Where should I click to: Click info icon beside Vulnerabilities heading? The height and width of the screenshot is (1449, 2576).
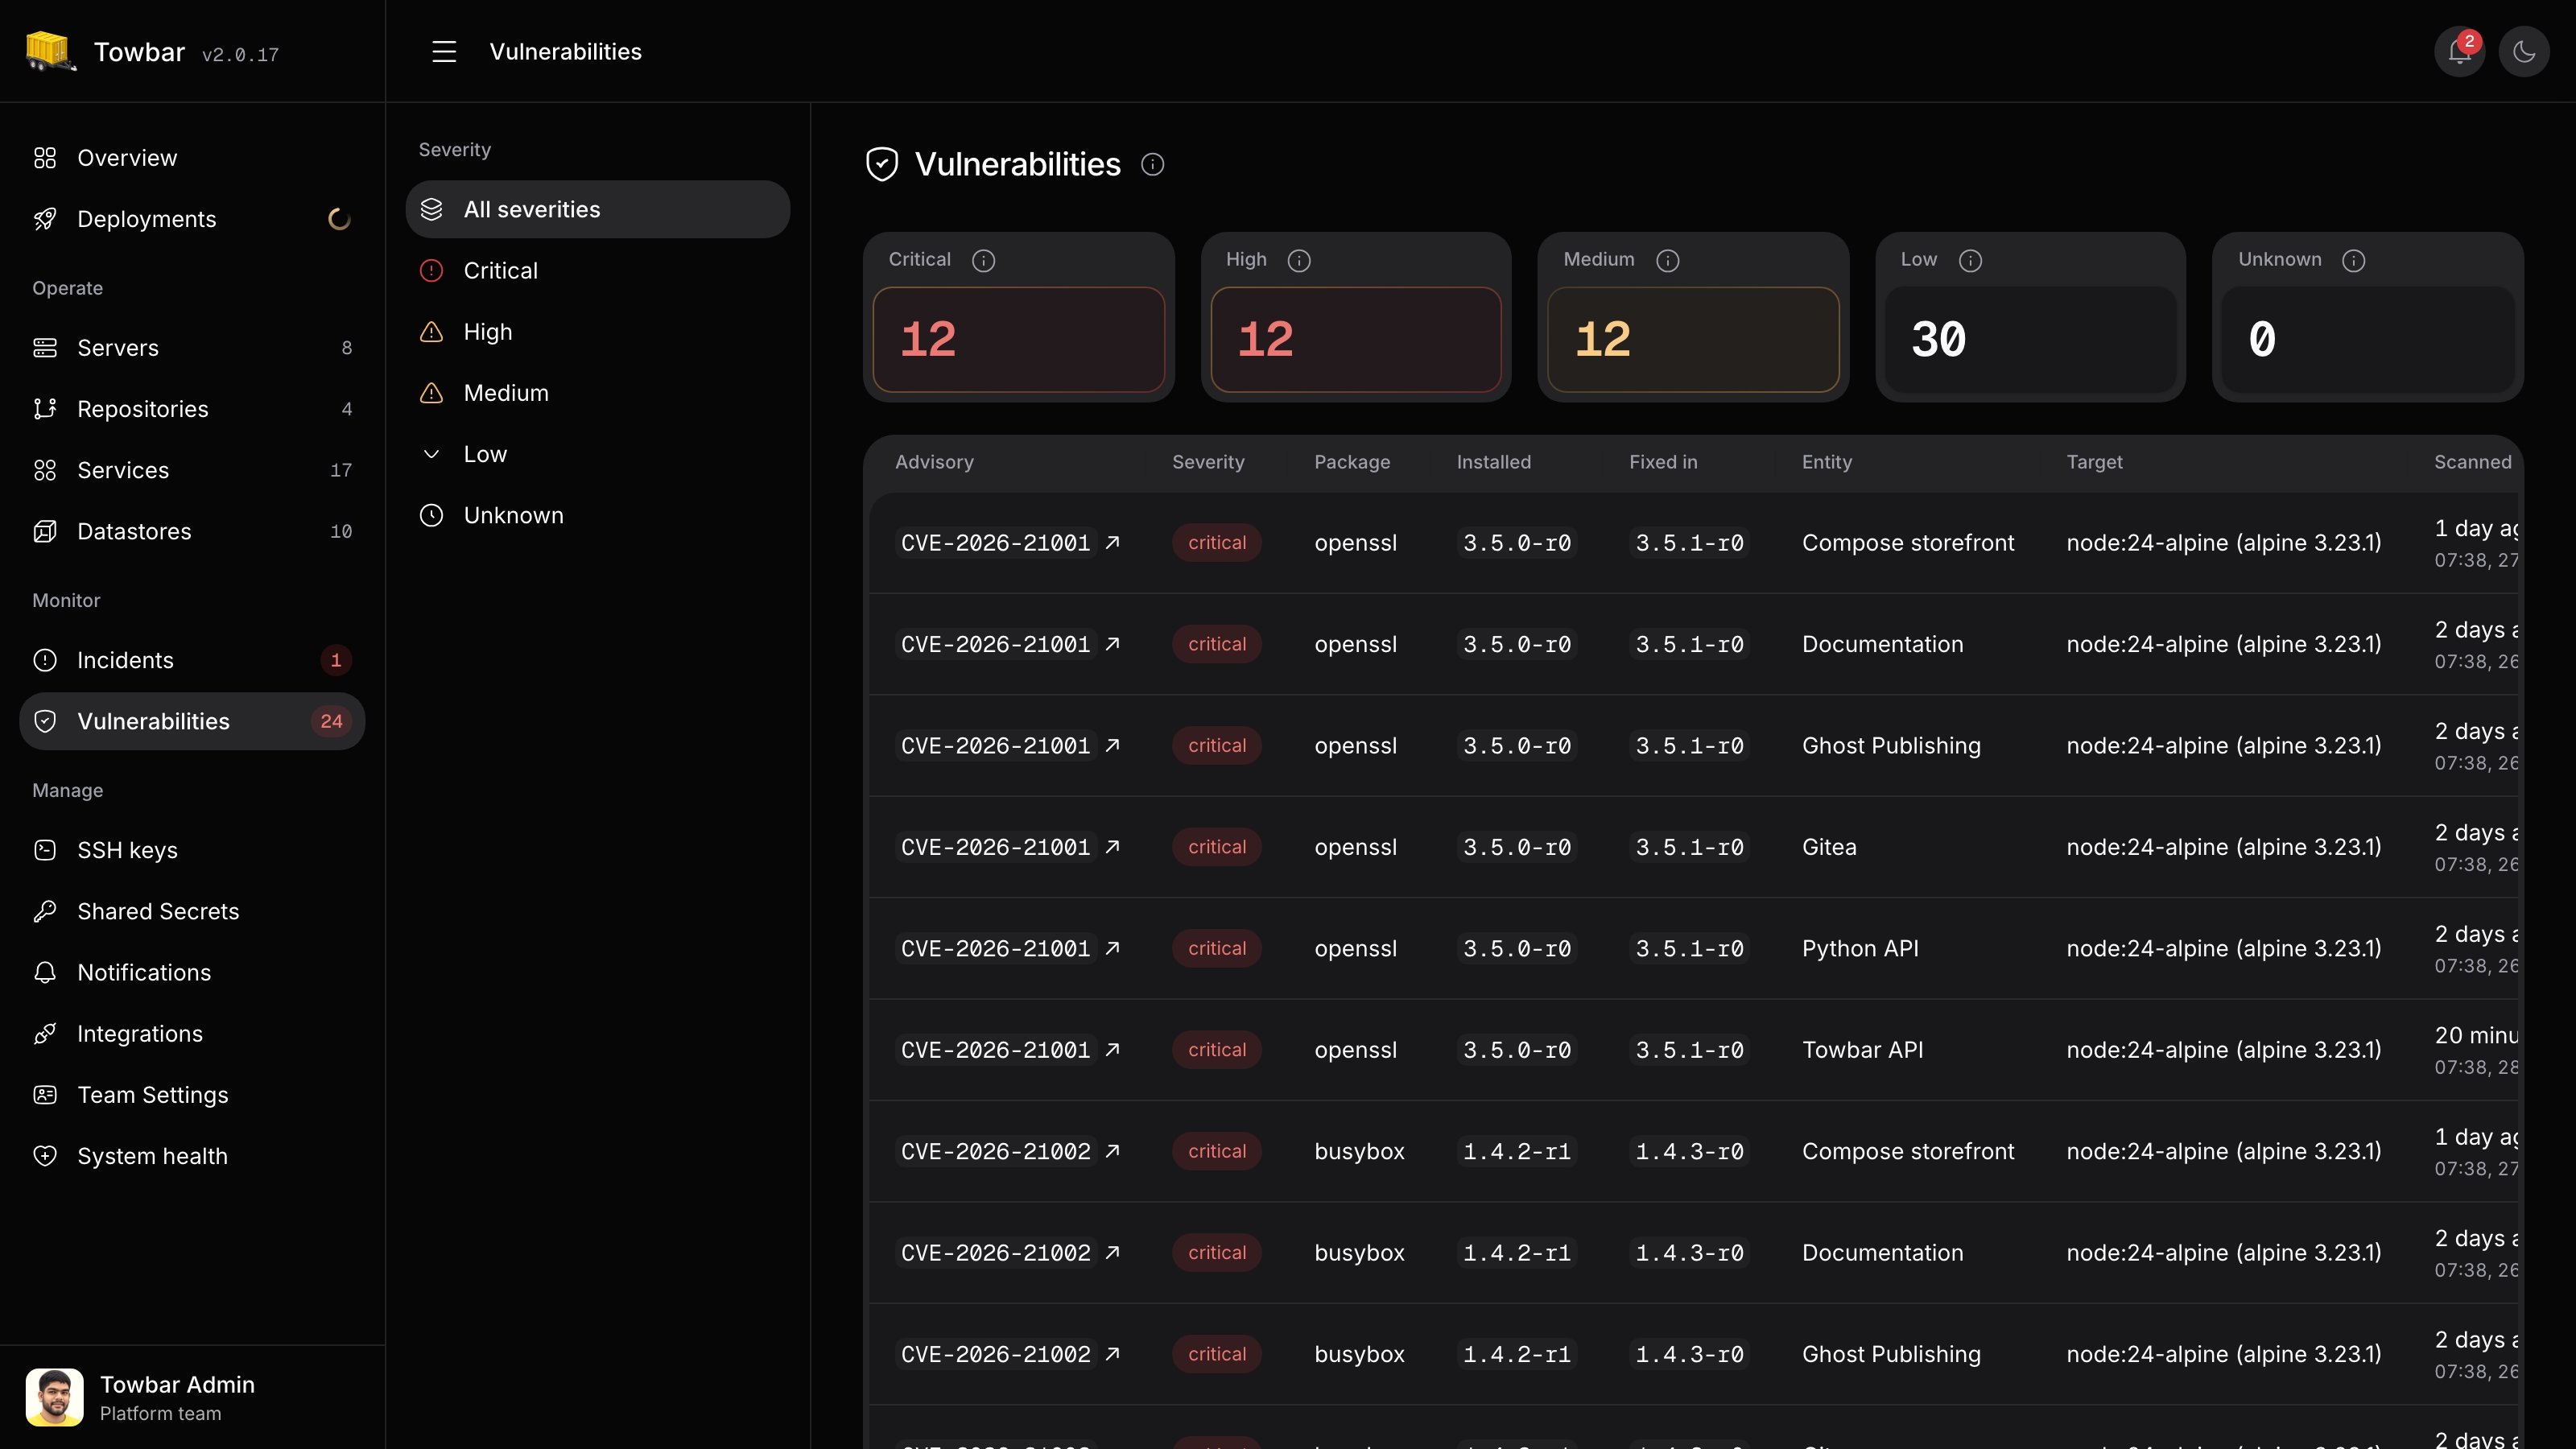click(x=1152, y=164)
